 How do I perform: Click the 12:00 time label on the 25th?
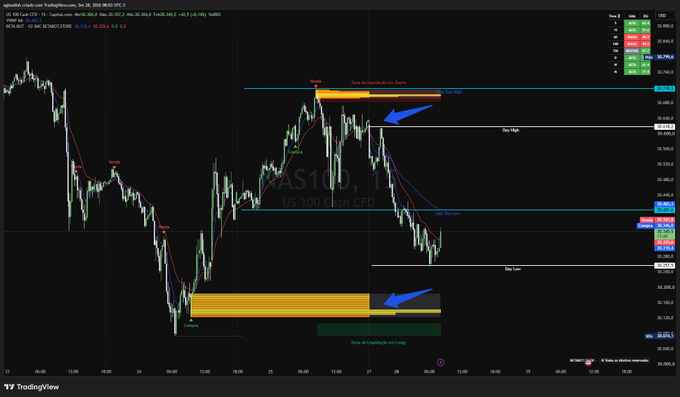click(x=336, y=372)
